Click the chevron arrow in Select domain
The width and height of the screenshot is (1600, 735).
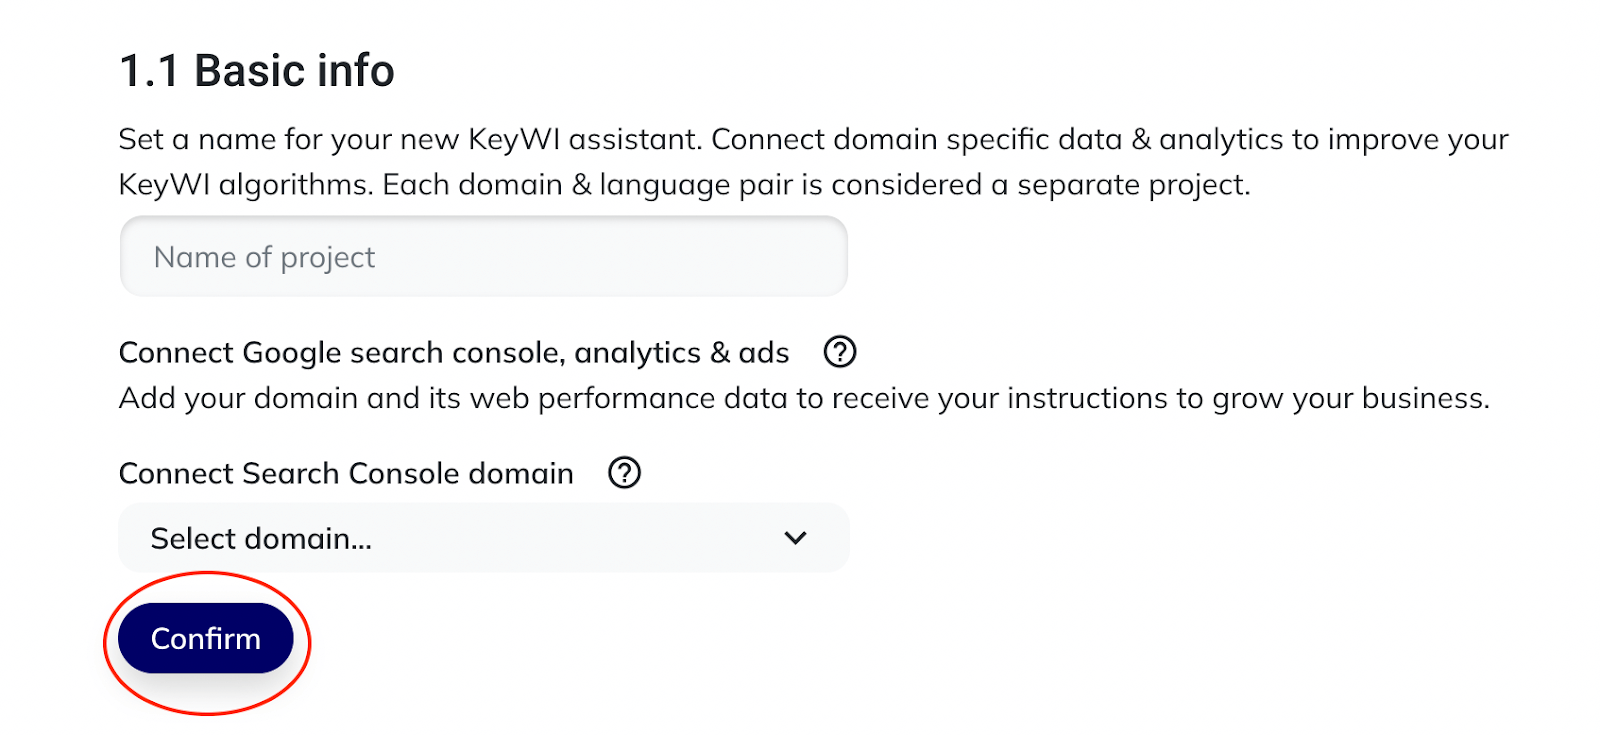click(x=795, y=538)
